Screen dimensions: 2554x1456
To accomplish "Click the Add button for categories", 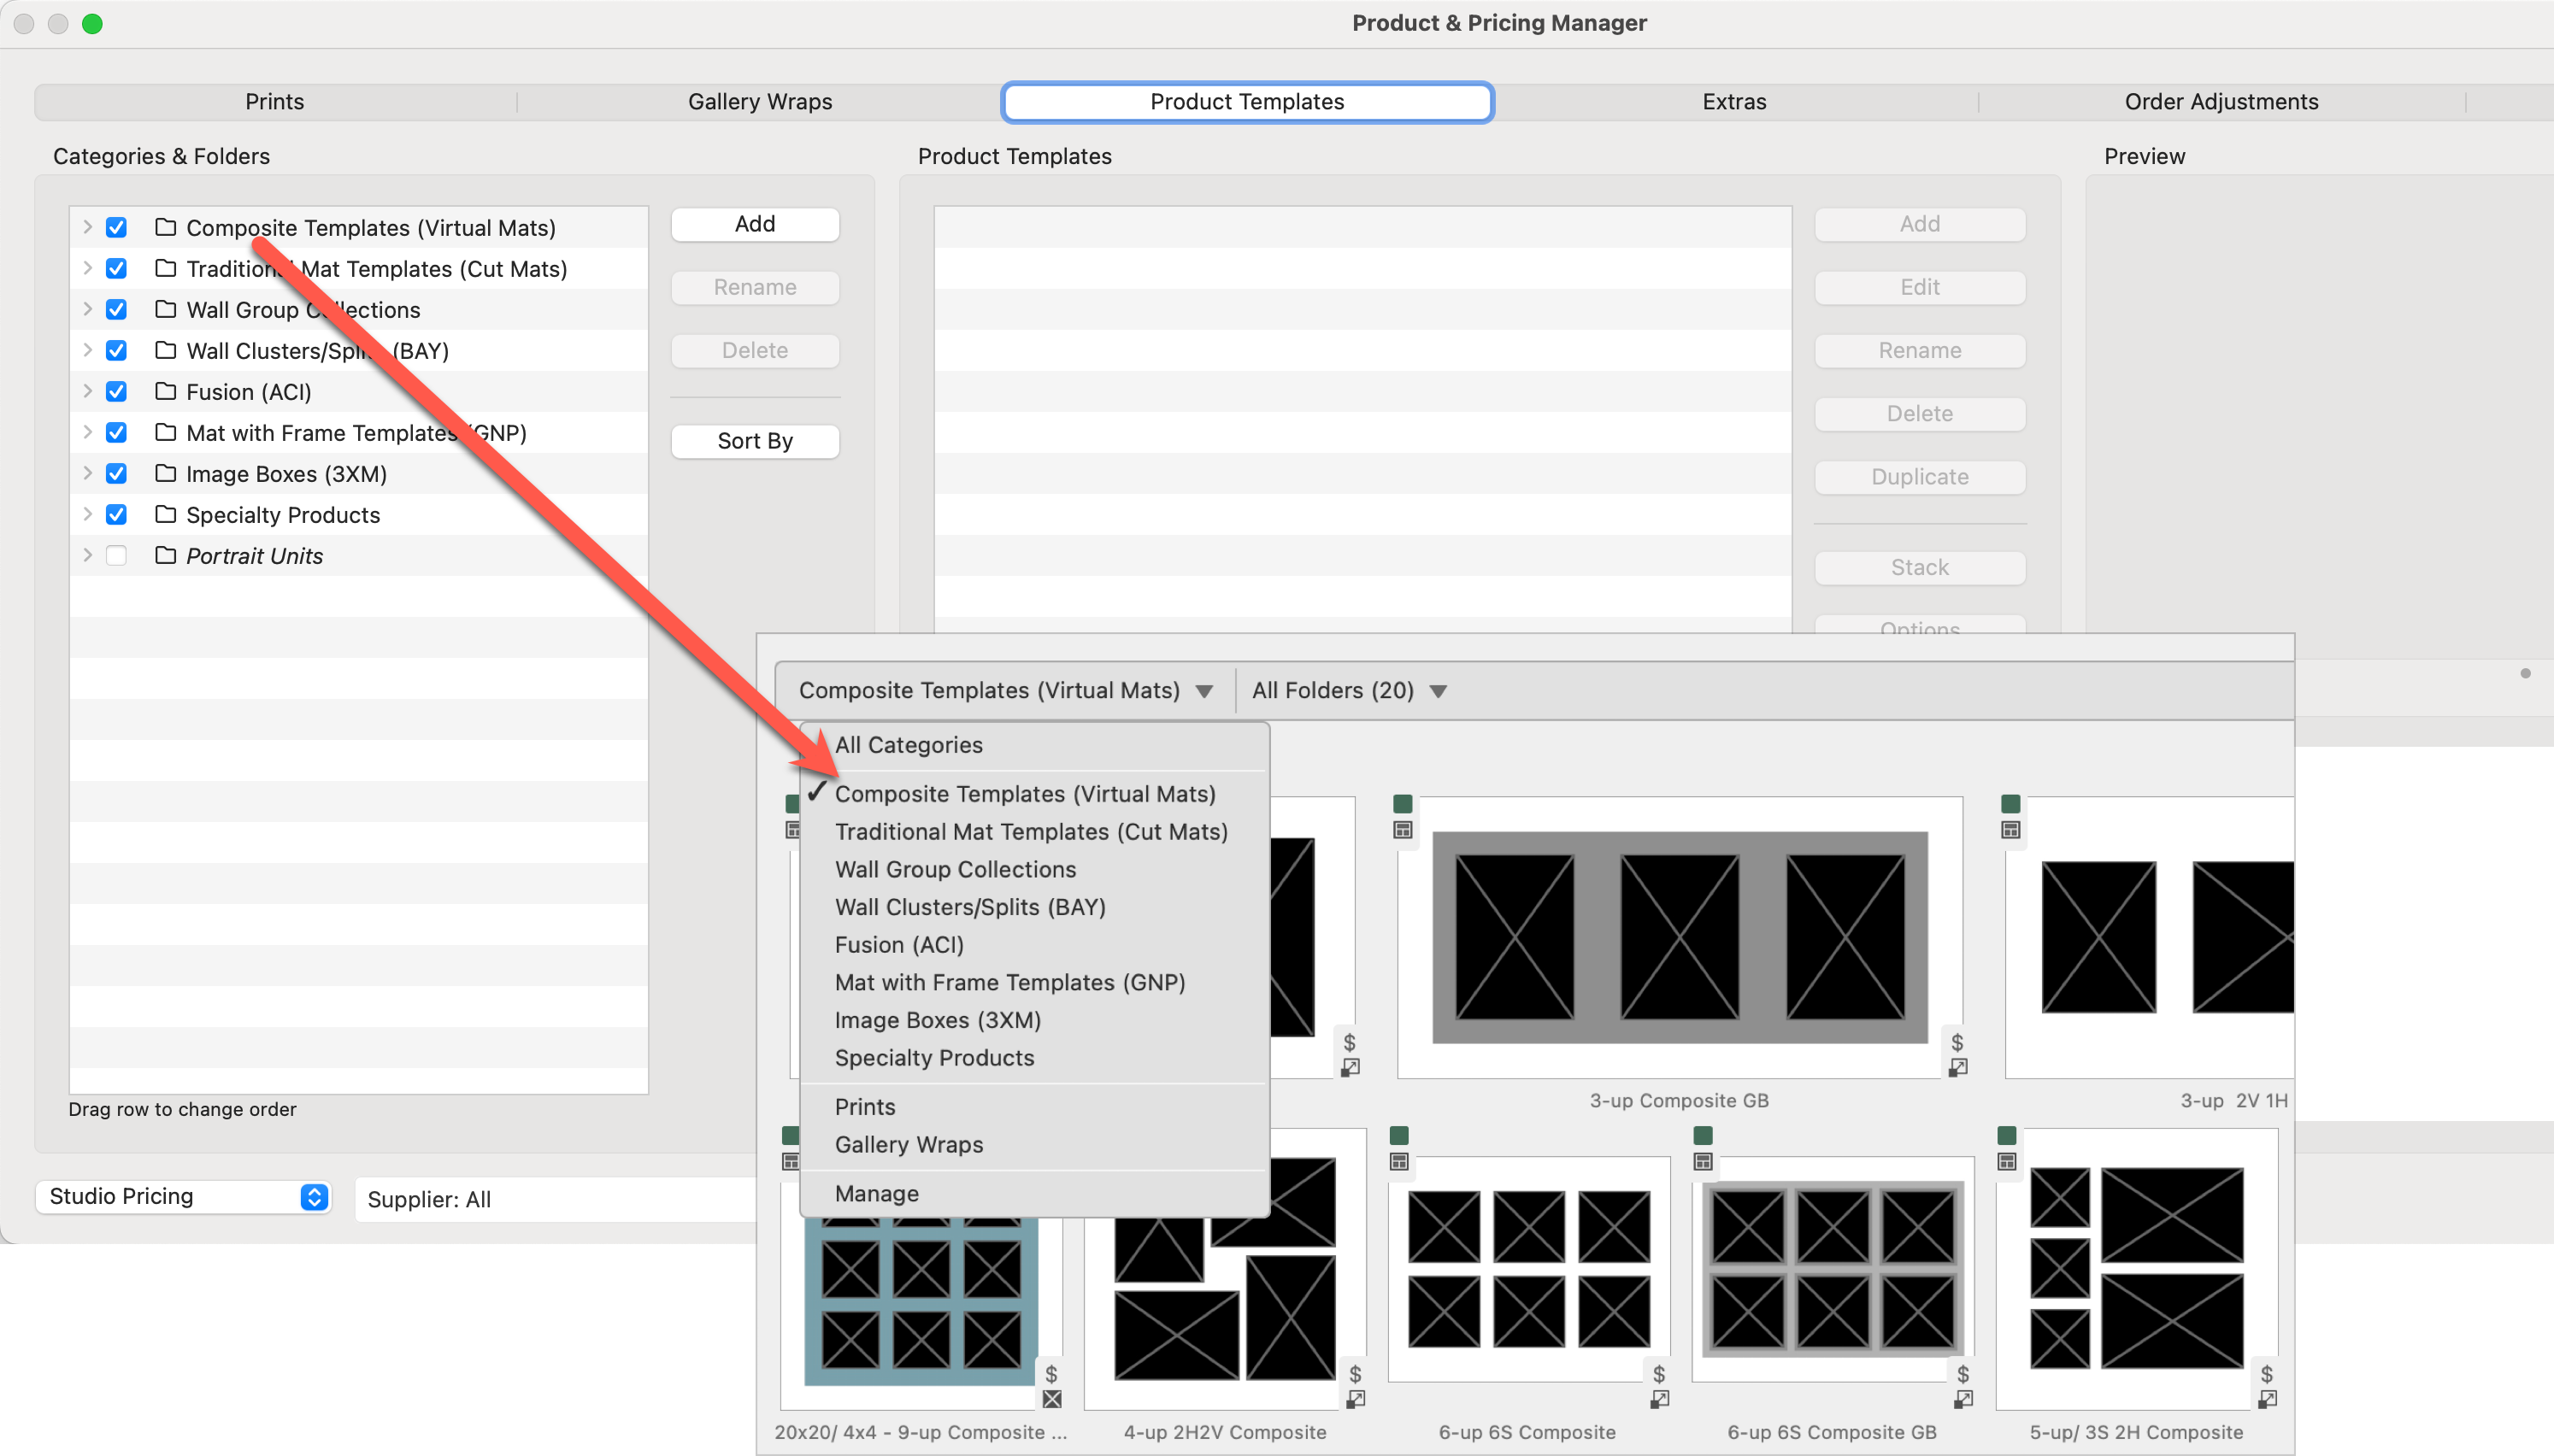I will pos(754,224).
